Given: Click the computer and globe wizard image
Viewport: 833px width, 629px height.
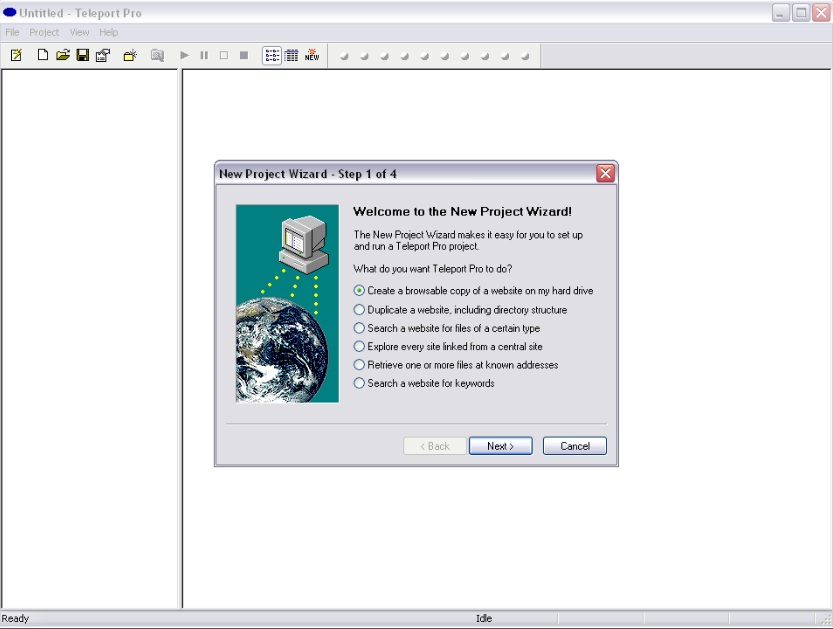Looking at the screenshot, I should [x=287, y=303].
